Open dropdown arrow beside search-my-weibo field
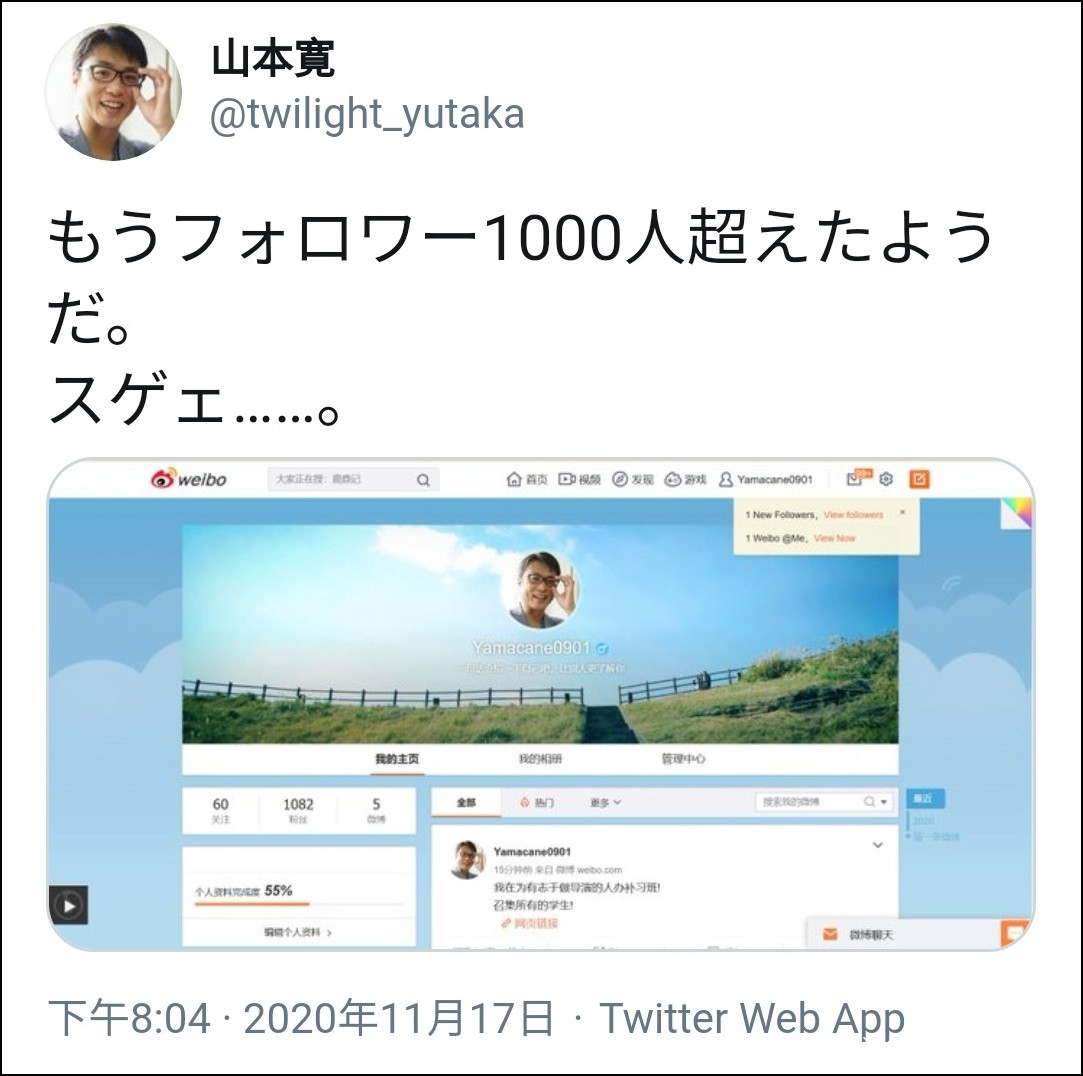The height and width of the screenshot is (1076, 1083). 883,803
